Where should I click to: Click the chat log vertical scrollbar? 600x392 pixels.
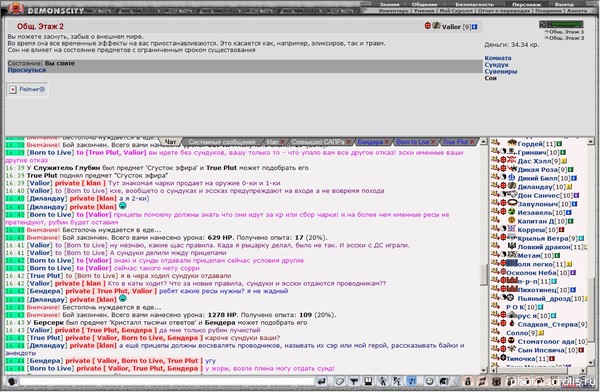[x=484, y=274]
